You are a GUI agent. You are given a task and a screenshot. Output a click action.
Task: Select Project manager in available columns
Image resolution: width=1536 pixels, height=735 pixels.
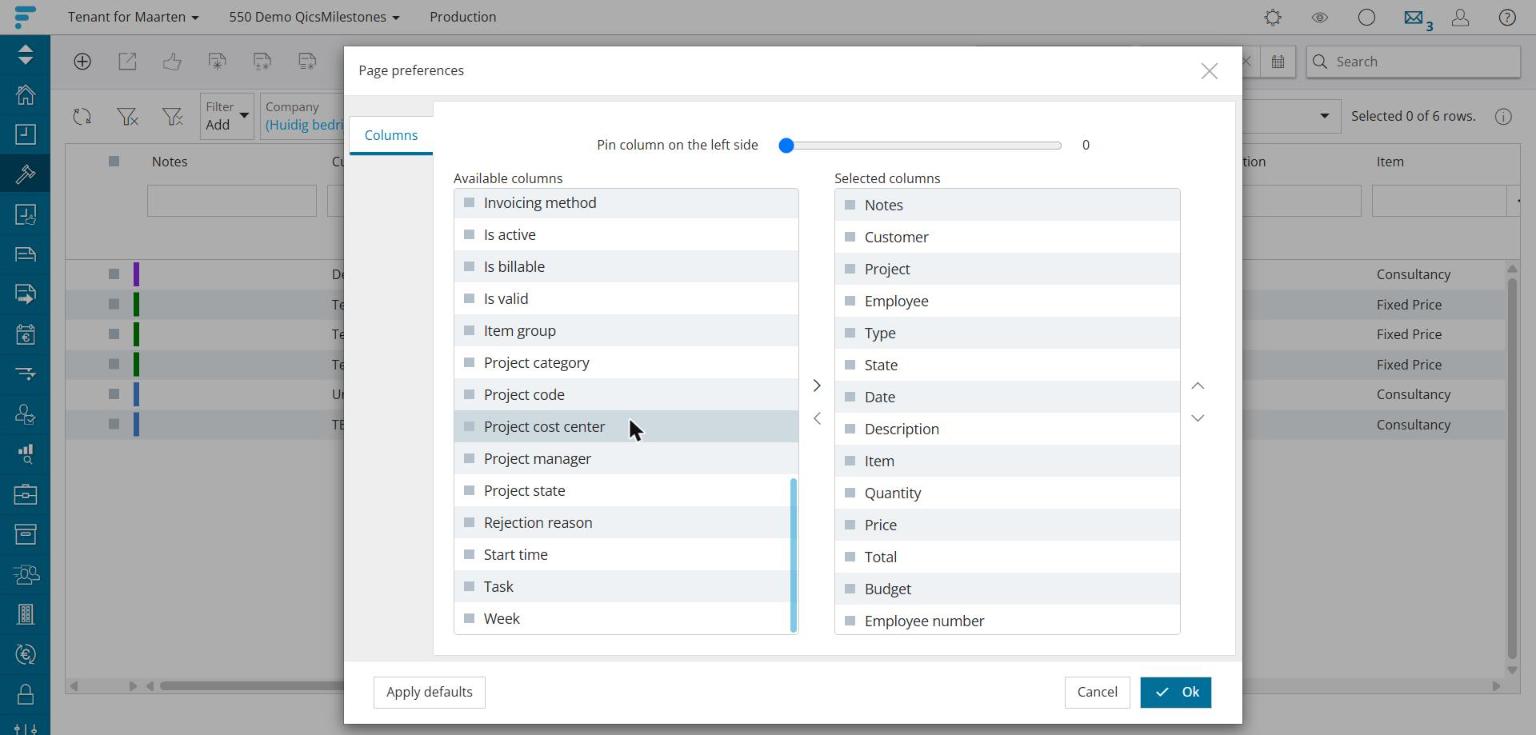point(626,459)
